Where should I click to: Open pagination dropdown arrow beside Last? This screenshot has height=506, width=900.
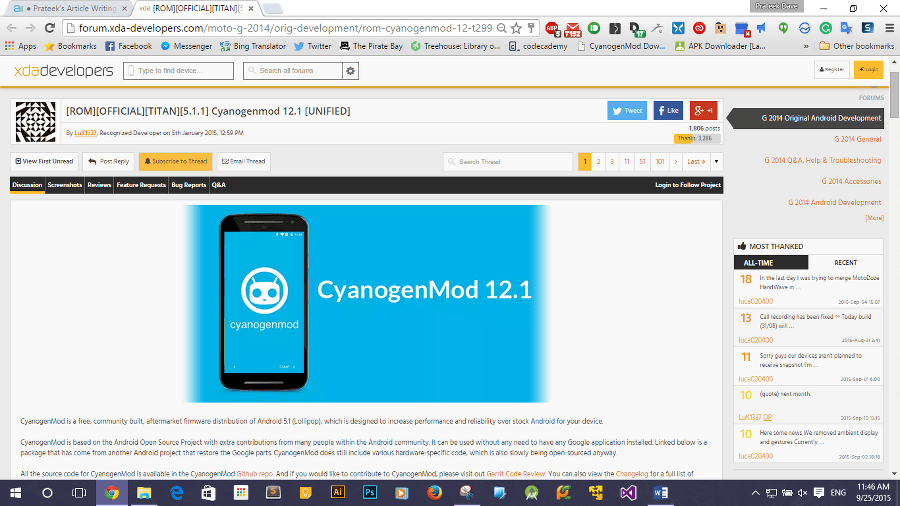[716, 162]
